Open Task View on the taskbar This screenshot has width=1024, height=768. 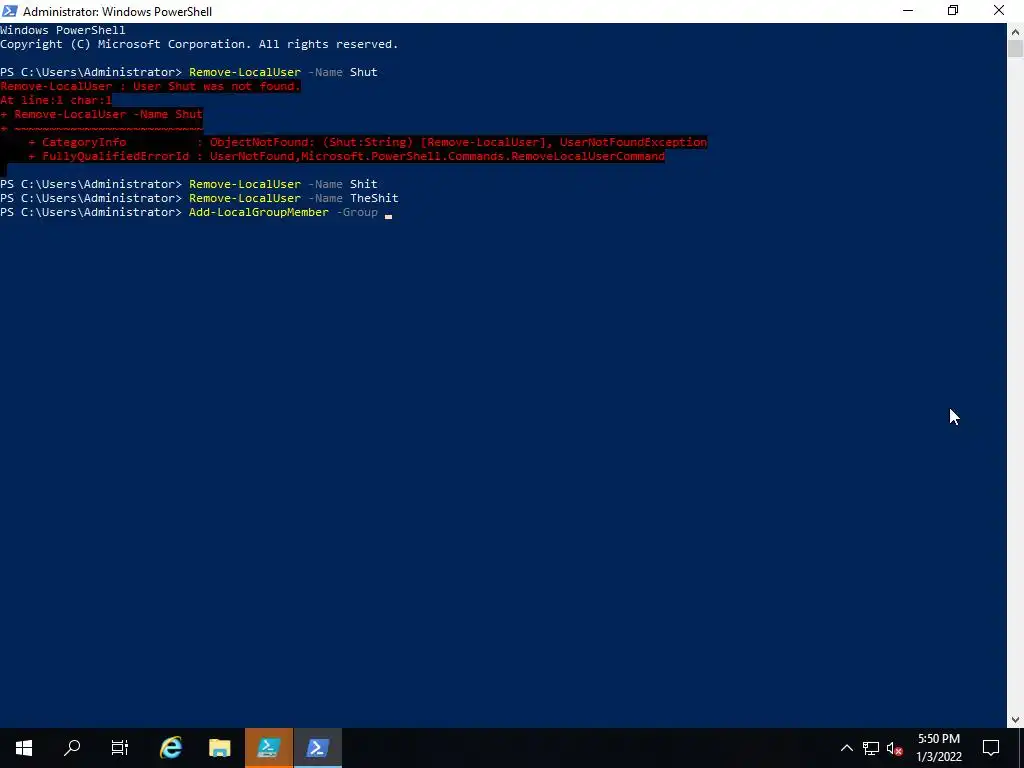120,748
